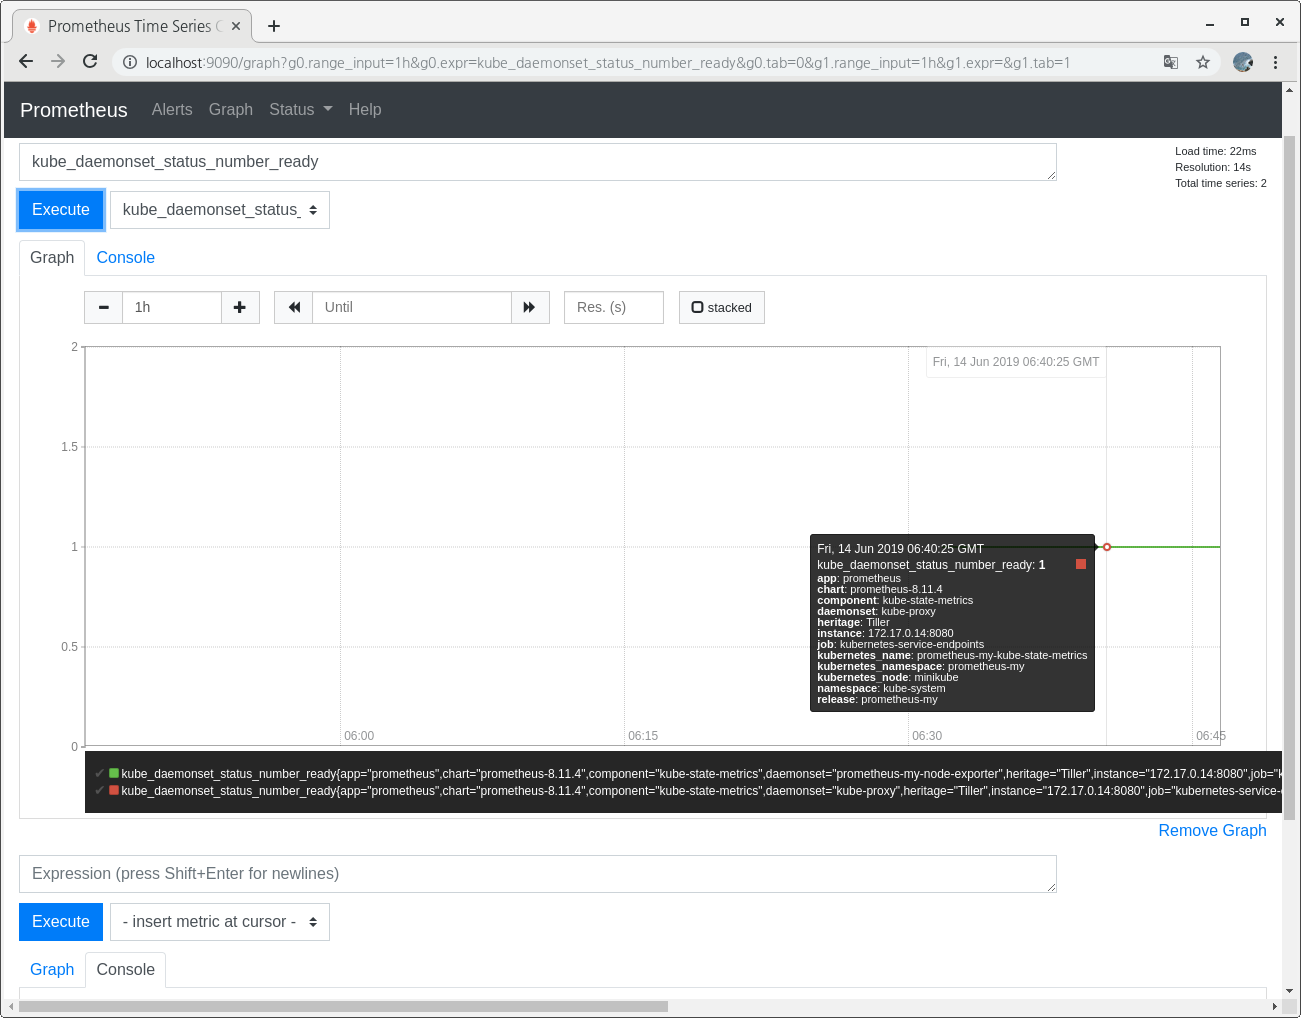Open the Help page
The width and height of the screenshot is (1301, 1018).
tap(365, 110)
